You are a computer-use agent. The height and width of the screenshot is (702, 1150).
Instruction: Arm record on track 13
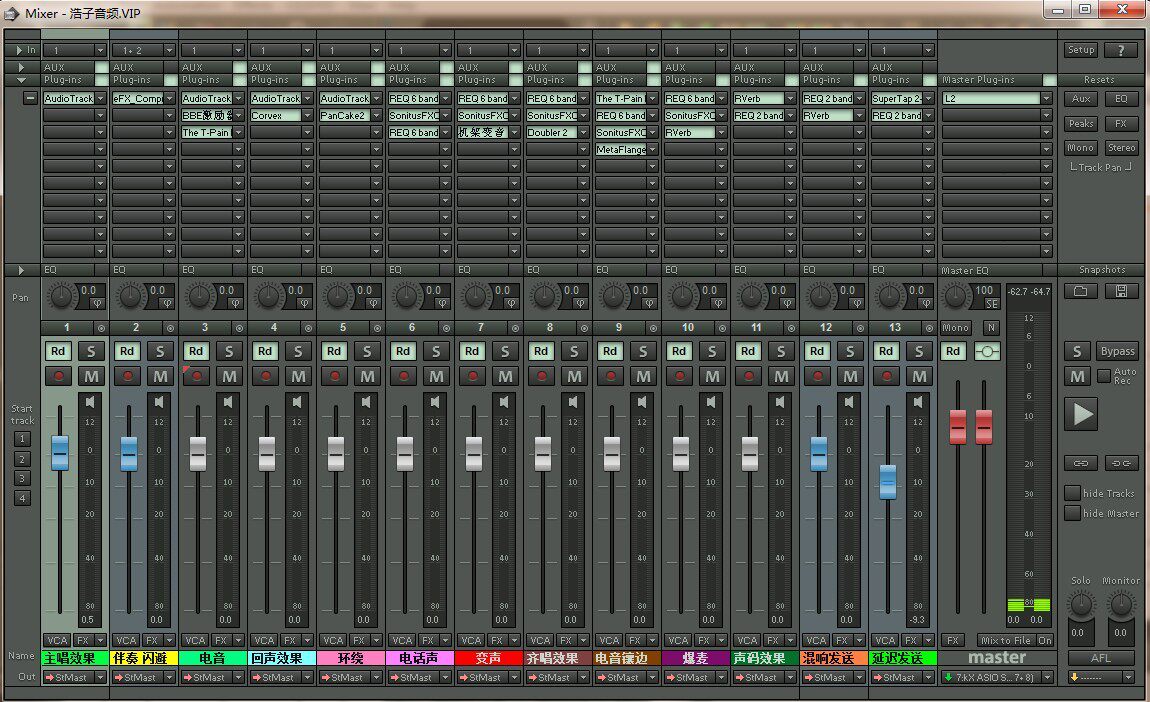886,376
